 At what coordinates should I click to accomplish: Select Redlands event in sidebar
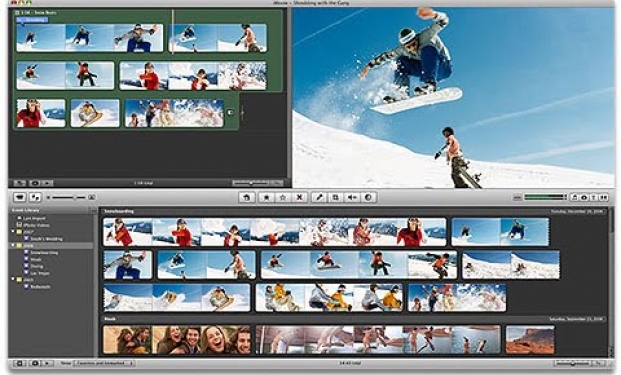click(x=40, y=287)
